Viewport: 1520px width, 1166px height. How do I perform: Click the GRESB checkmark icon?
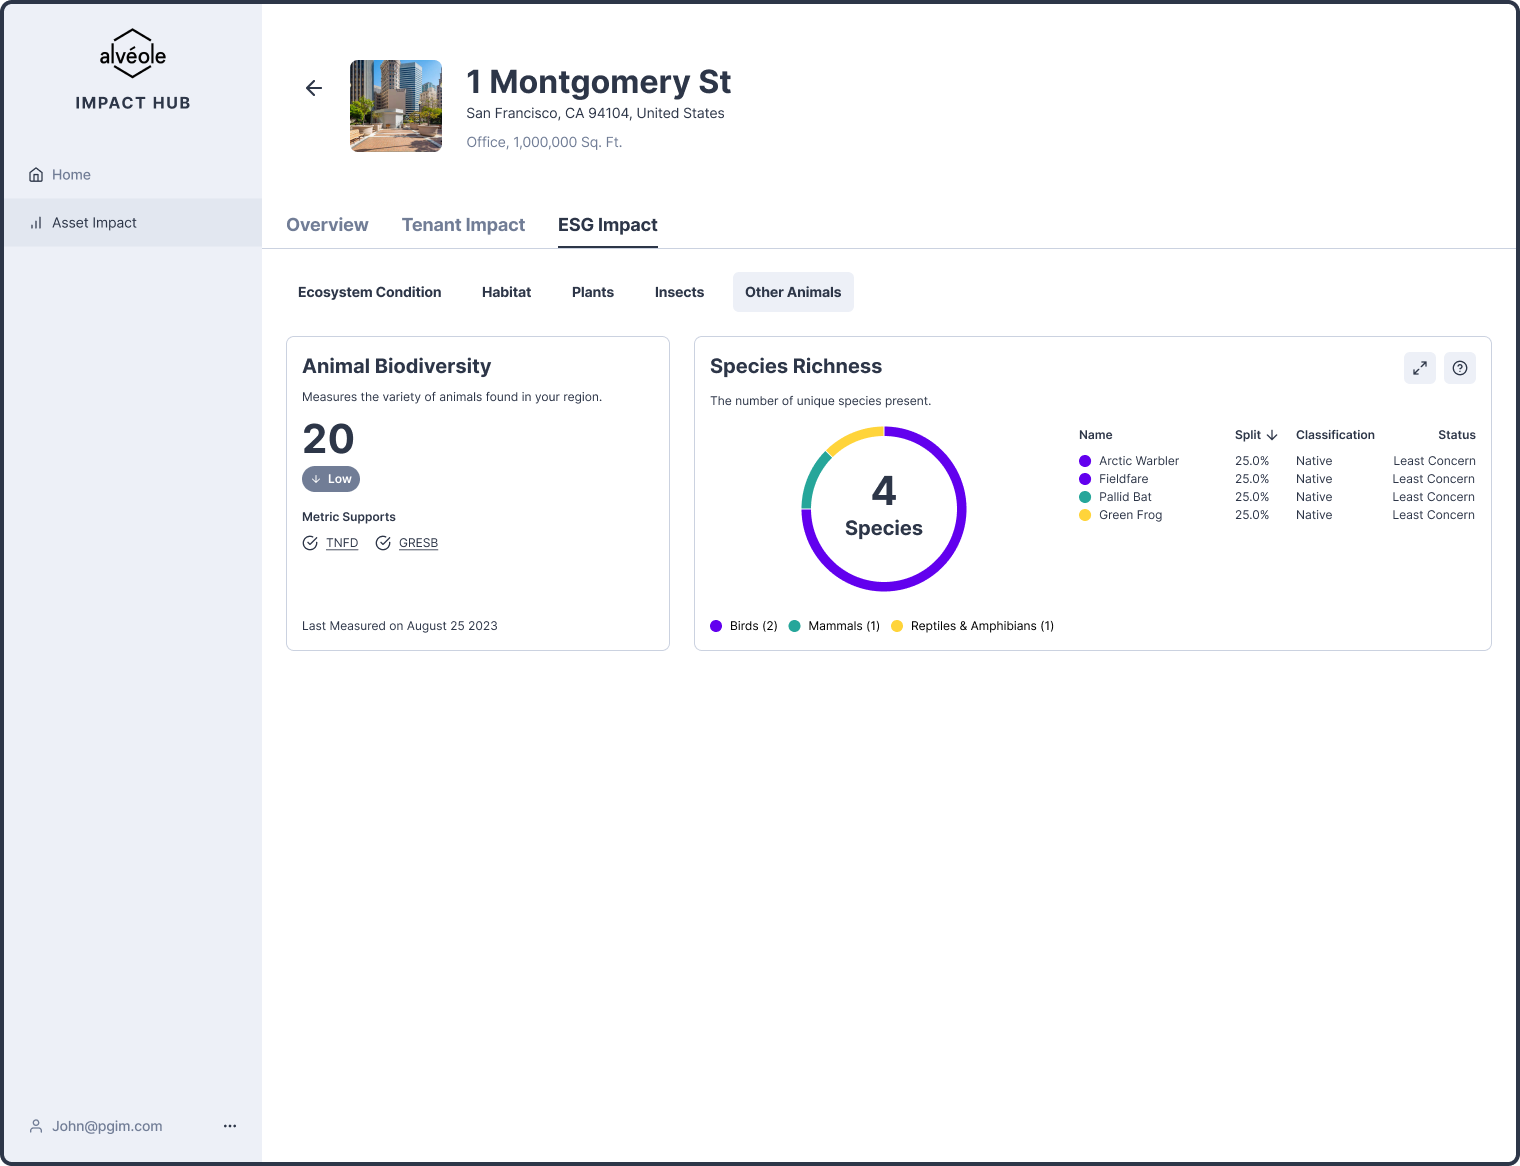383,543
